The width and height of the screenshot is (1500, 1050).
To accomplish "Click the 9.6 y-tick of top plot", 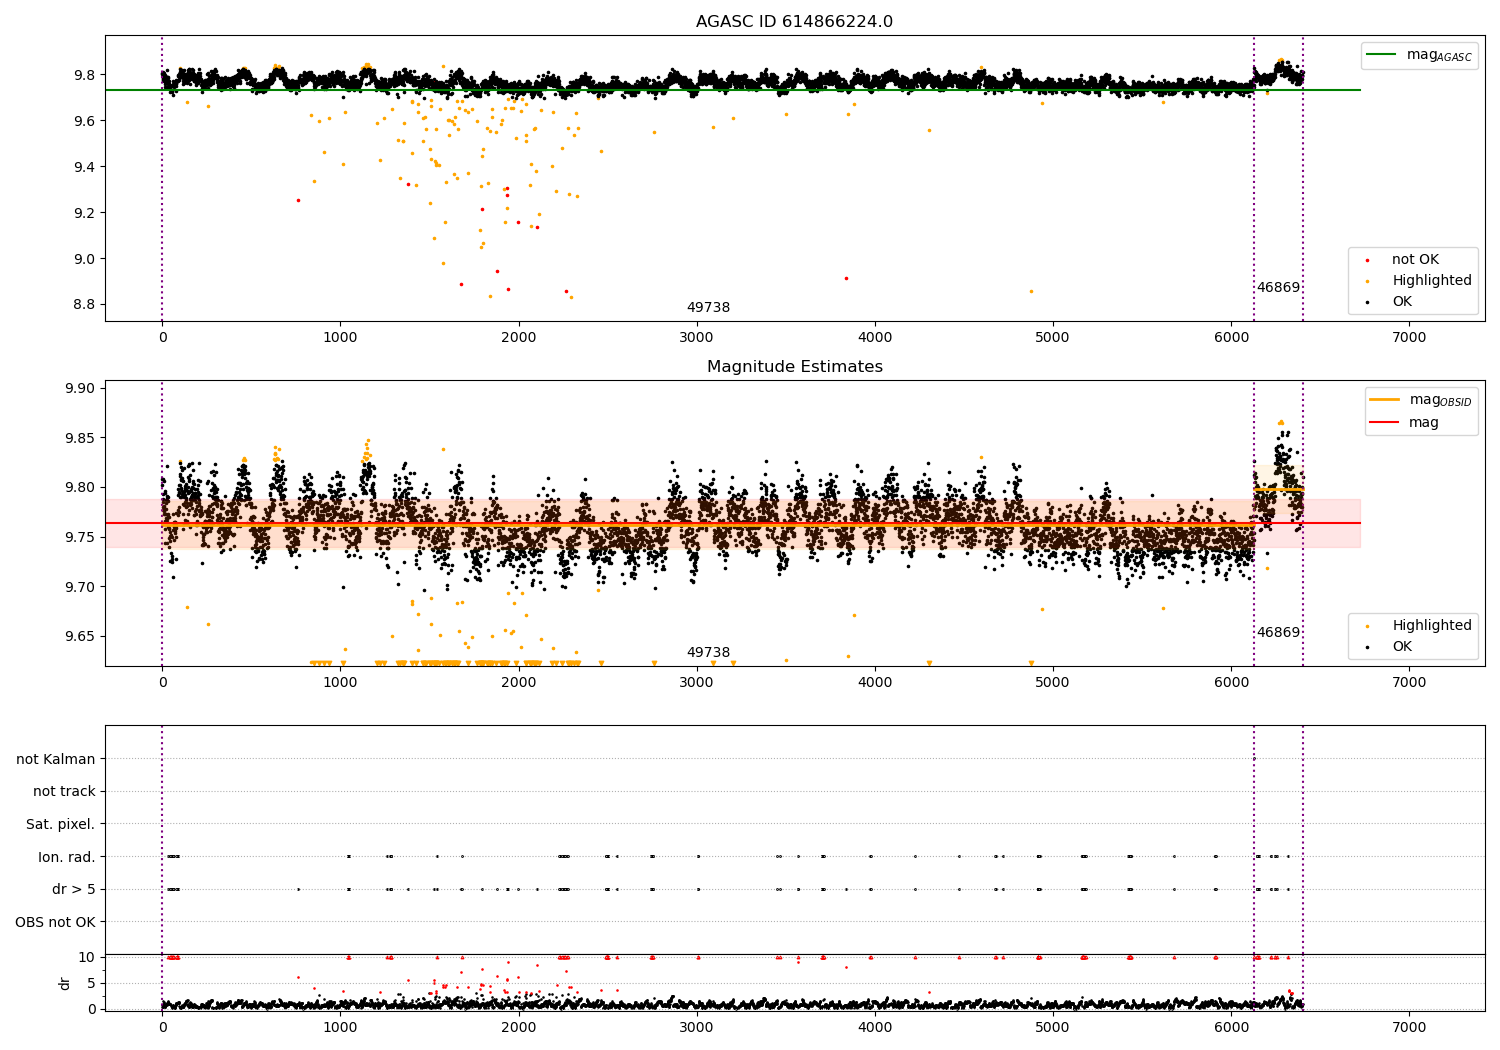I will tap(84, 121).
